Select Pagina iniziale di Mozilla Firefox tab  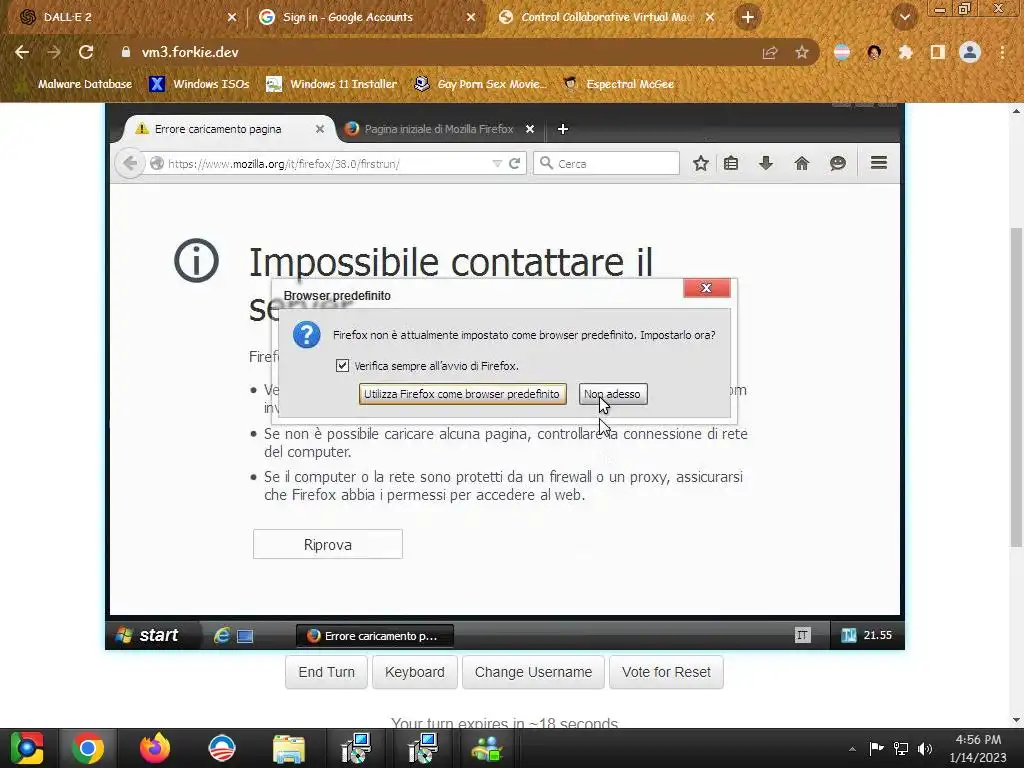(439, 129)
